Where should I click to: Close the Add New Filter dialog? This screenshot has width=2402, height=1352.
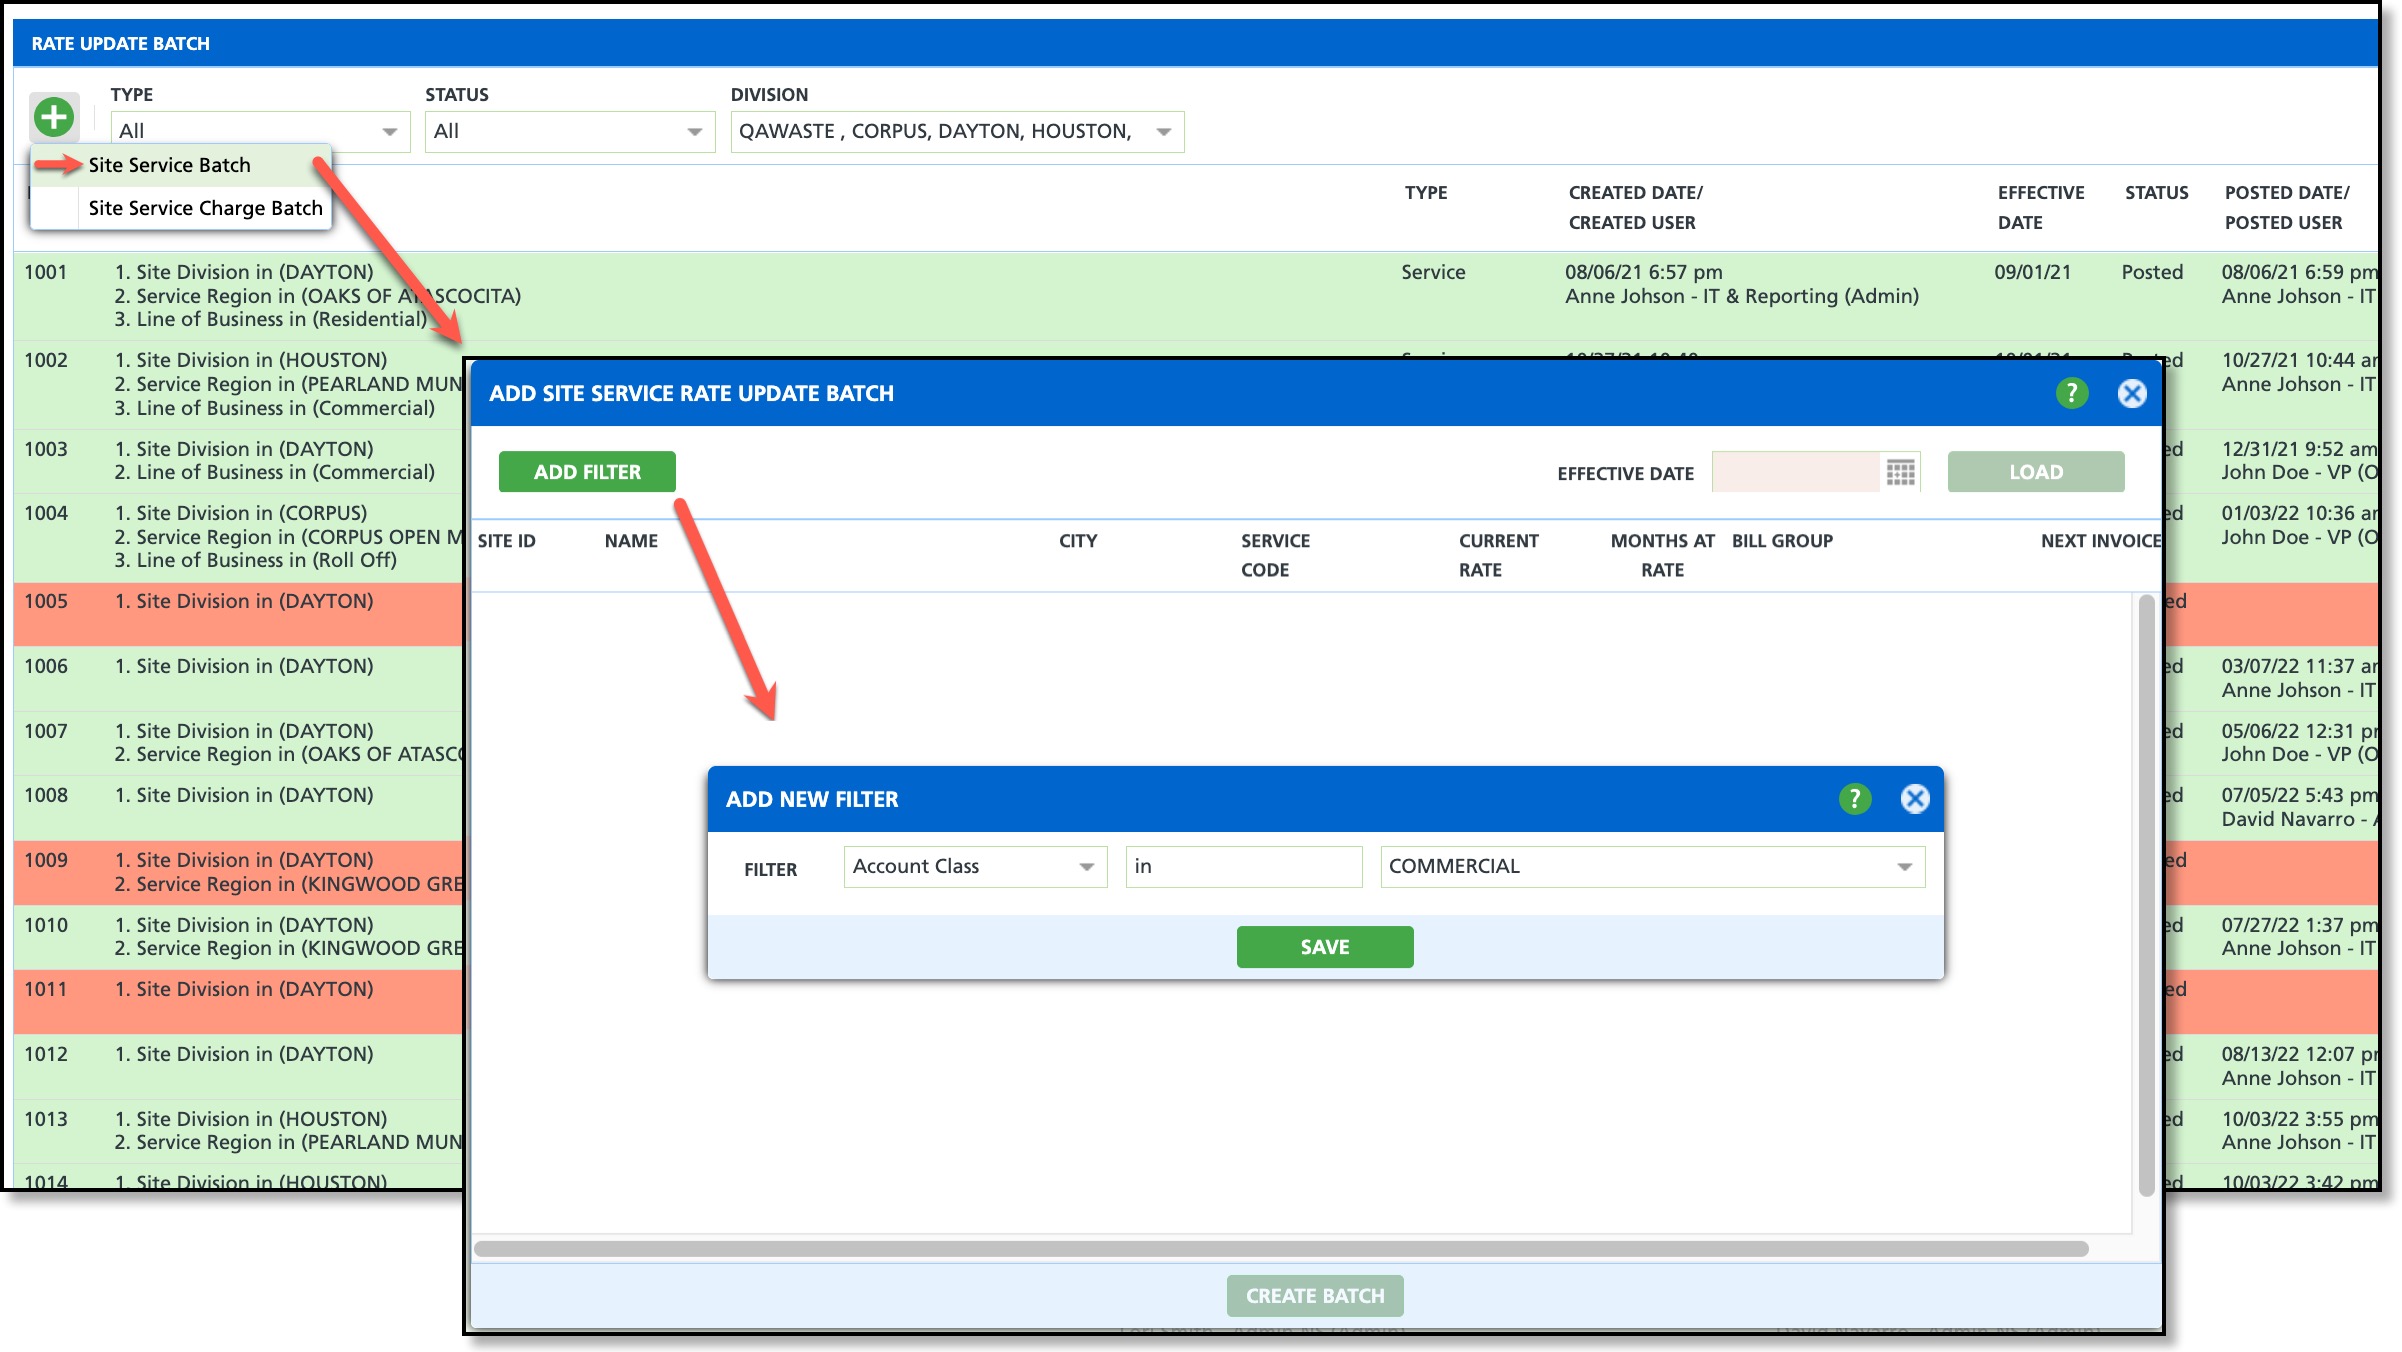(x=1914, y=799)
